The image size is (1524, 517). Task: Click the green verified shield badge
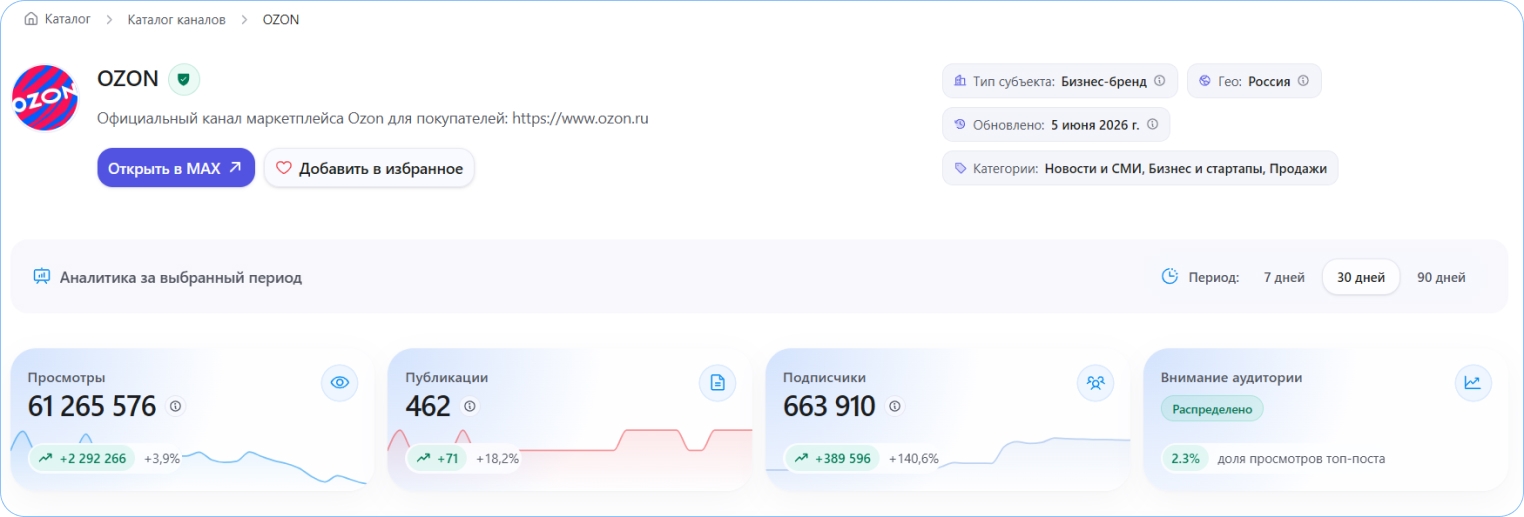[184, 79]
